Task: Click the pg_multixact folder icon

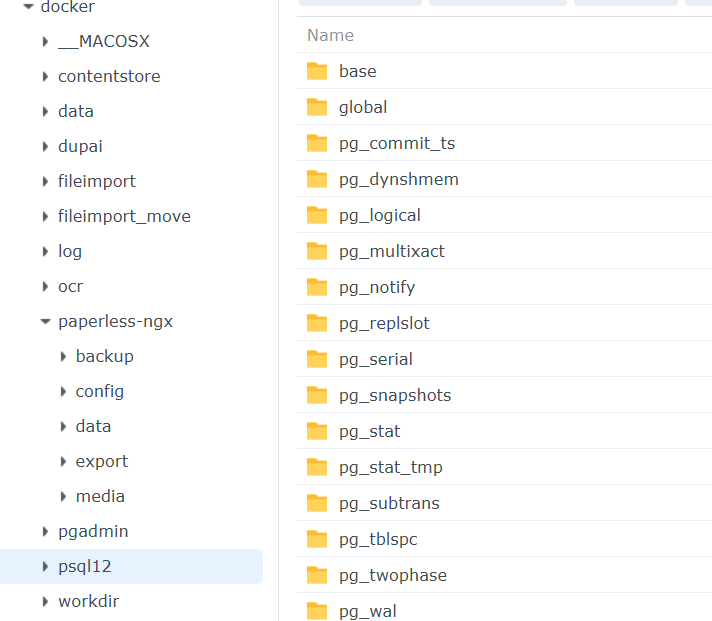Action: point(316,251)
